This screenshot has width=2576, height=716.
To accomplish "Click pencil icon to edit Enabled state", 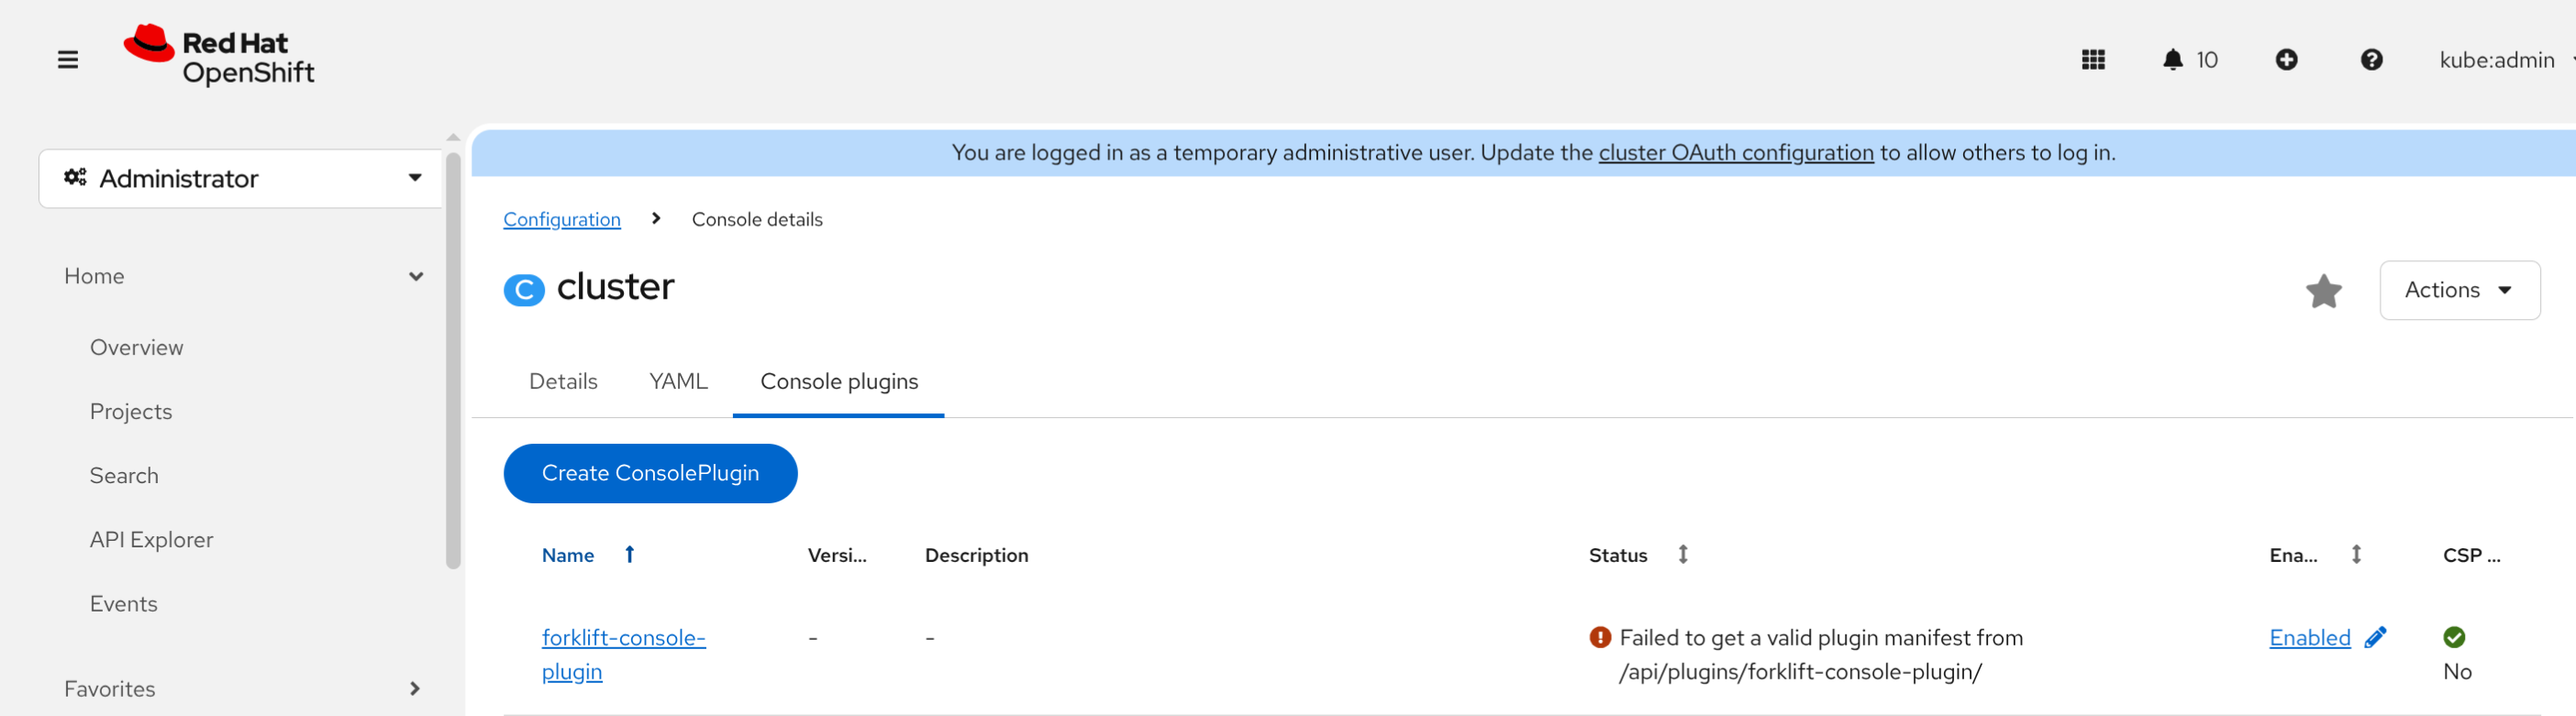I will coord(2375,637).
